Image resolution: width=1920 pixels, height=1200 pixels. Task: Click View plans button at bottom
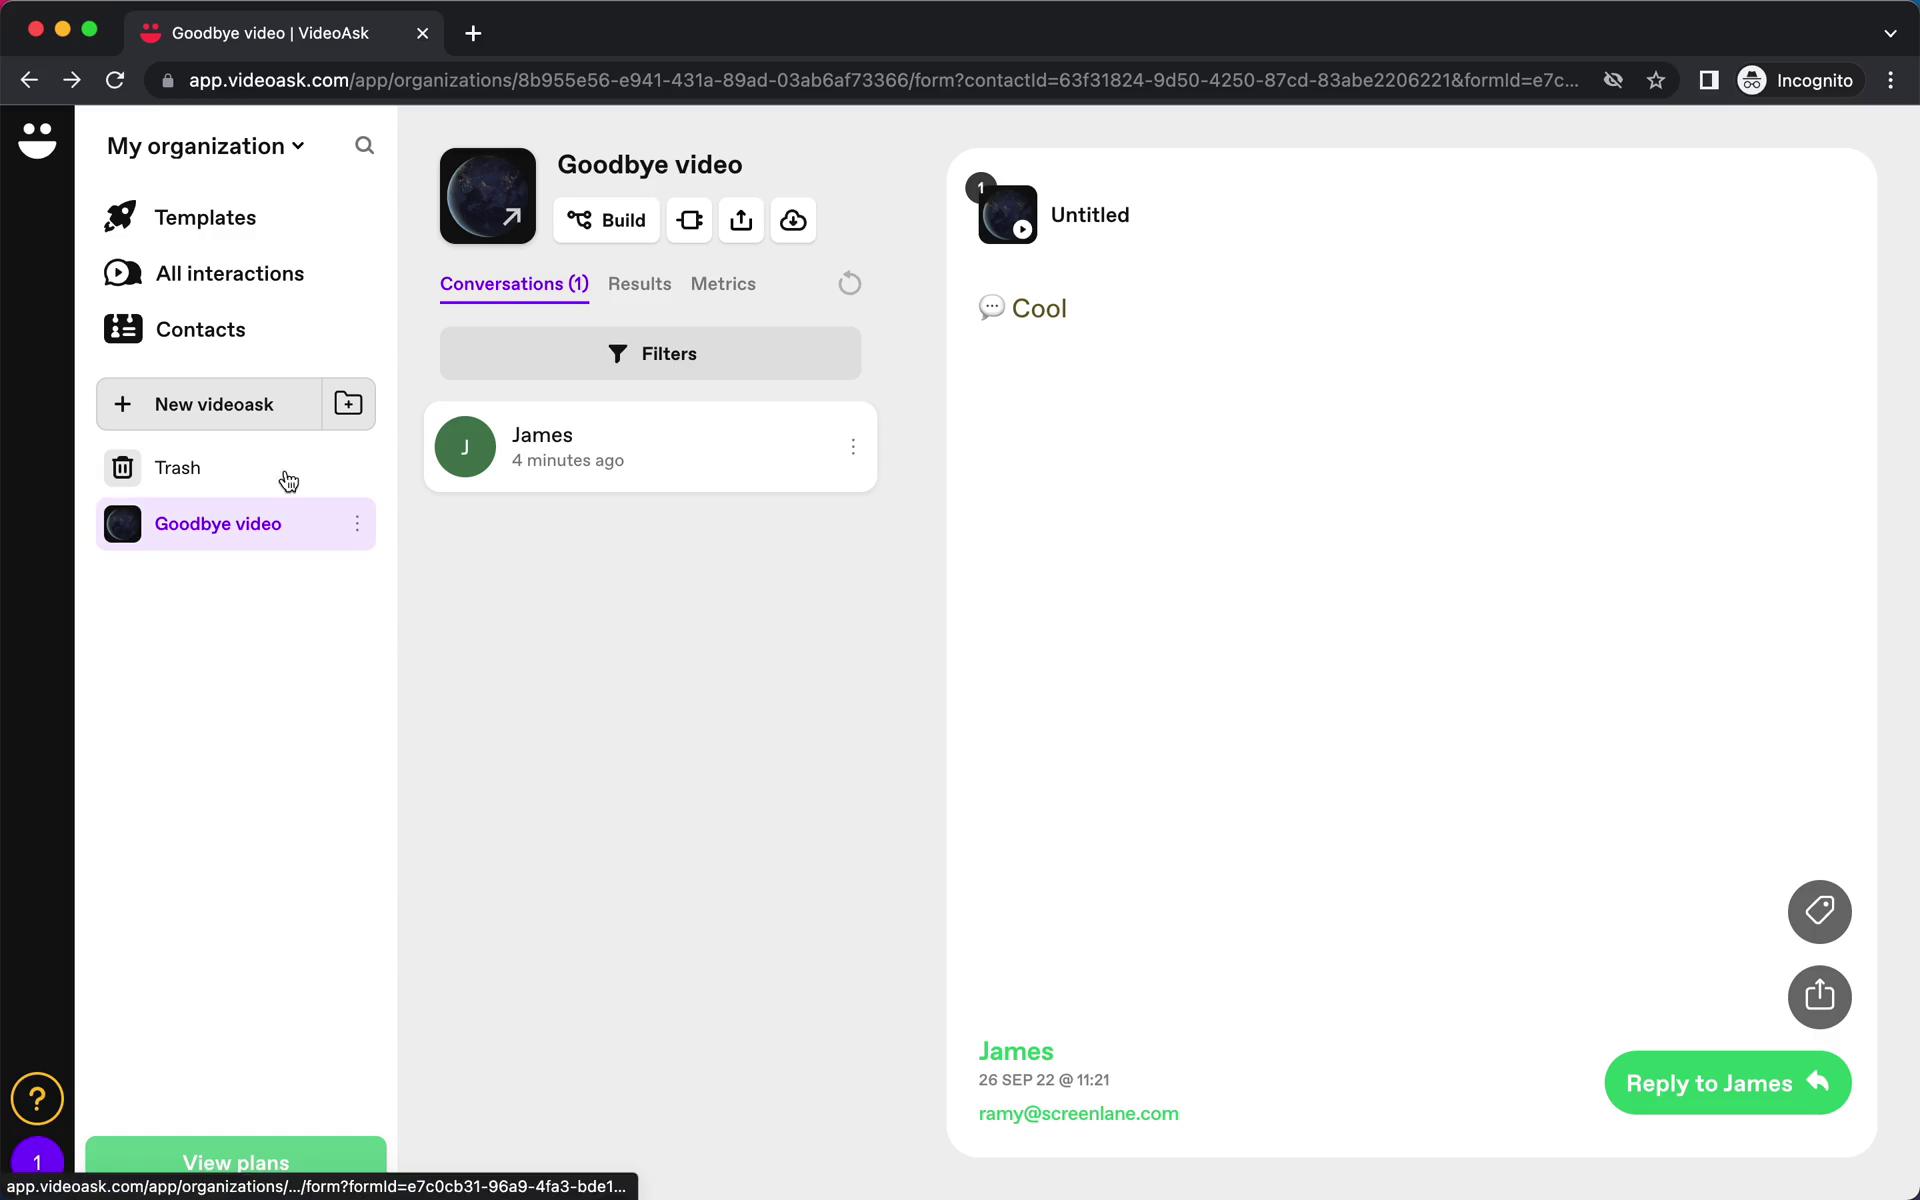[235, 1163]
